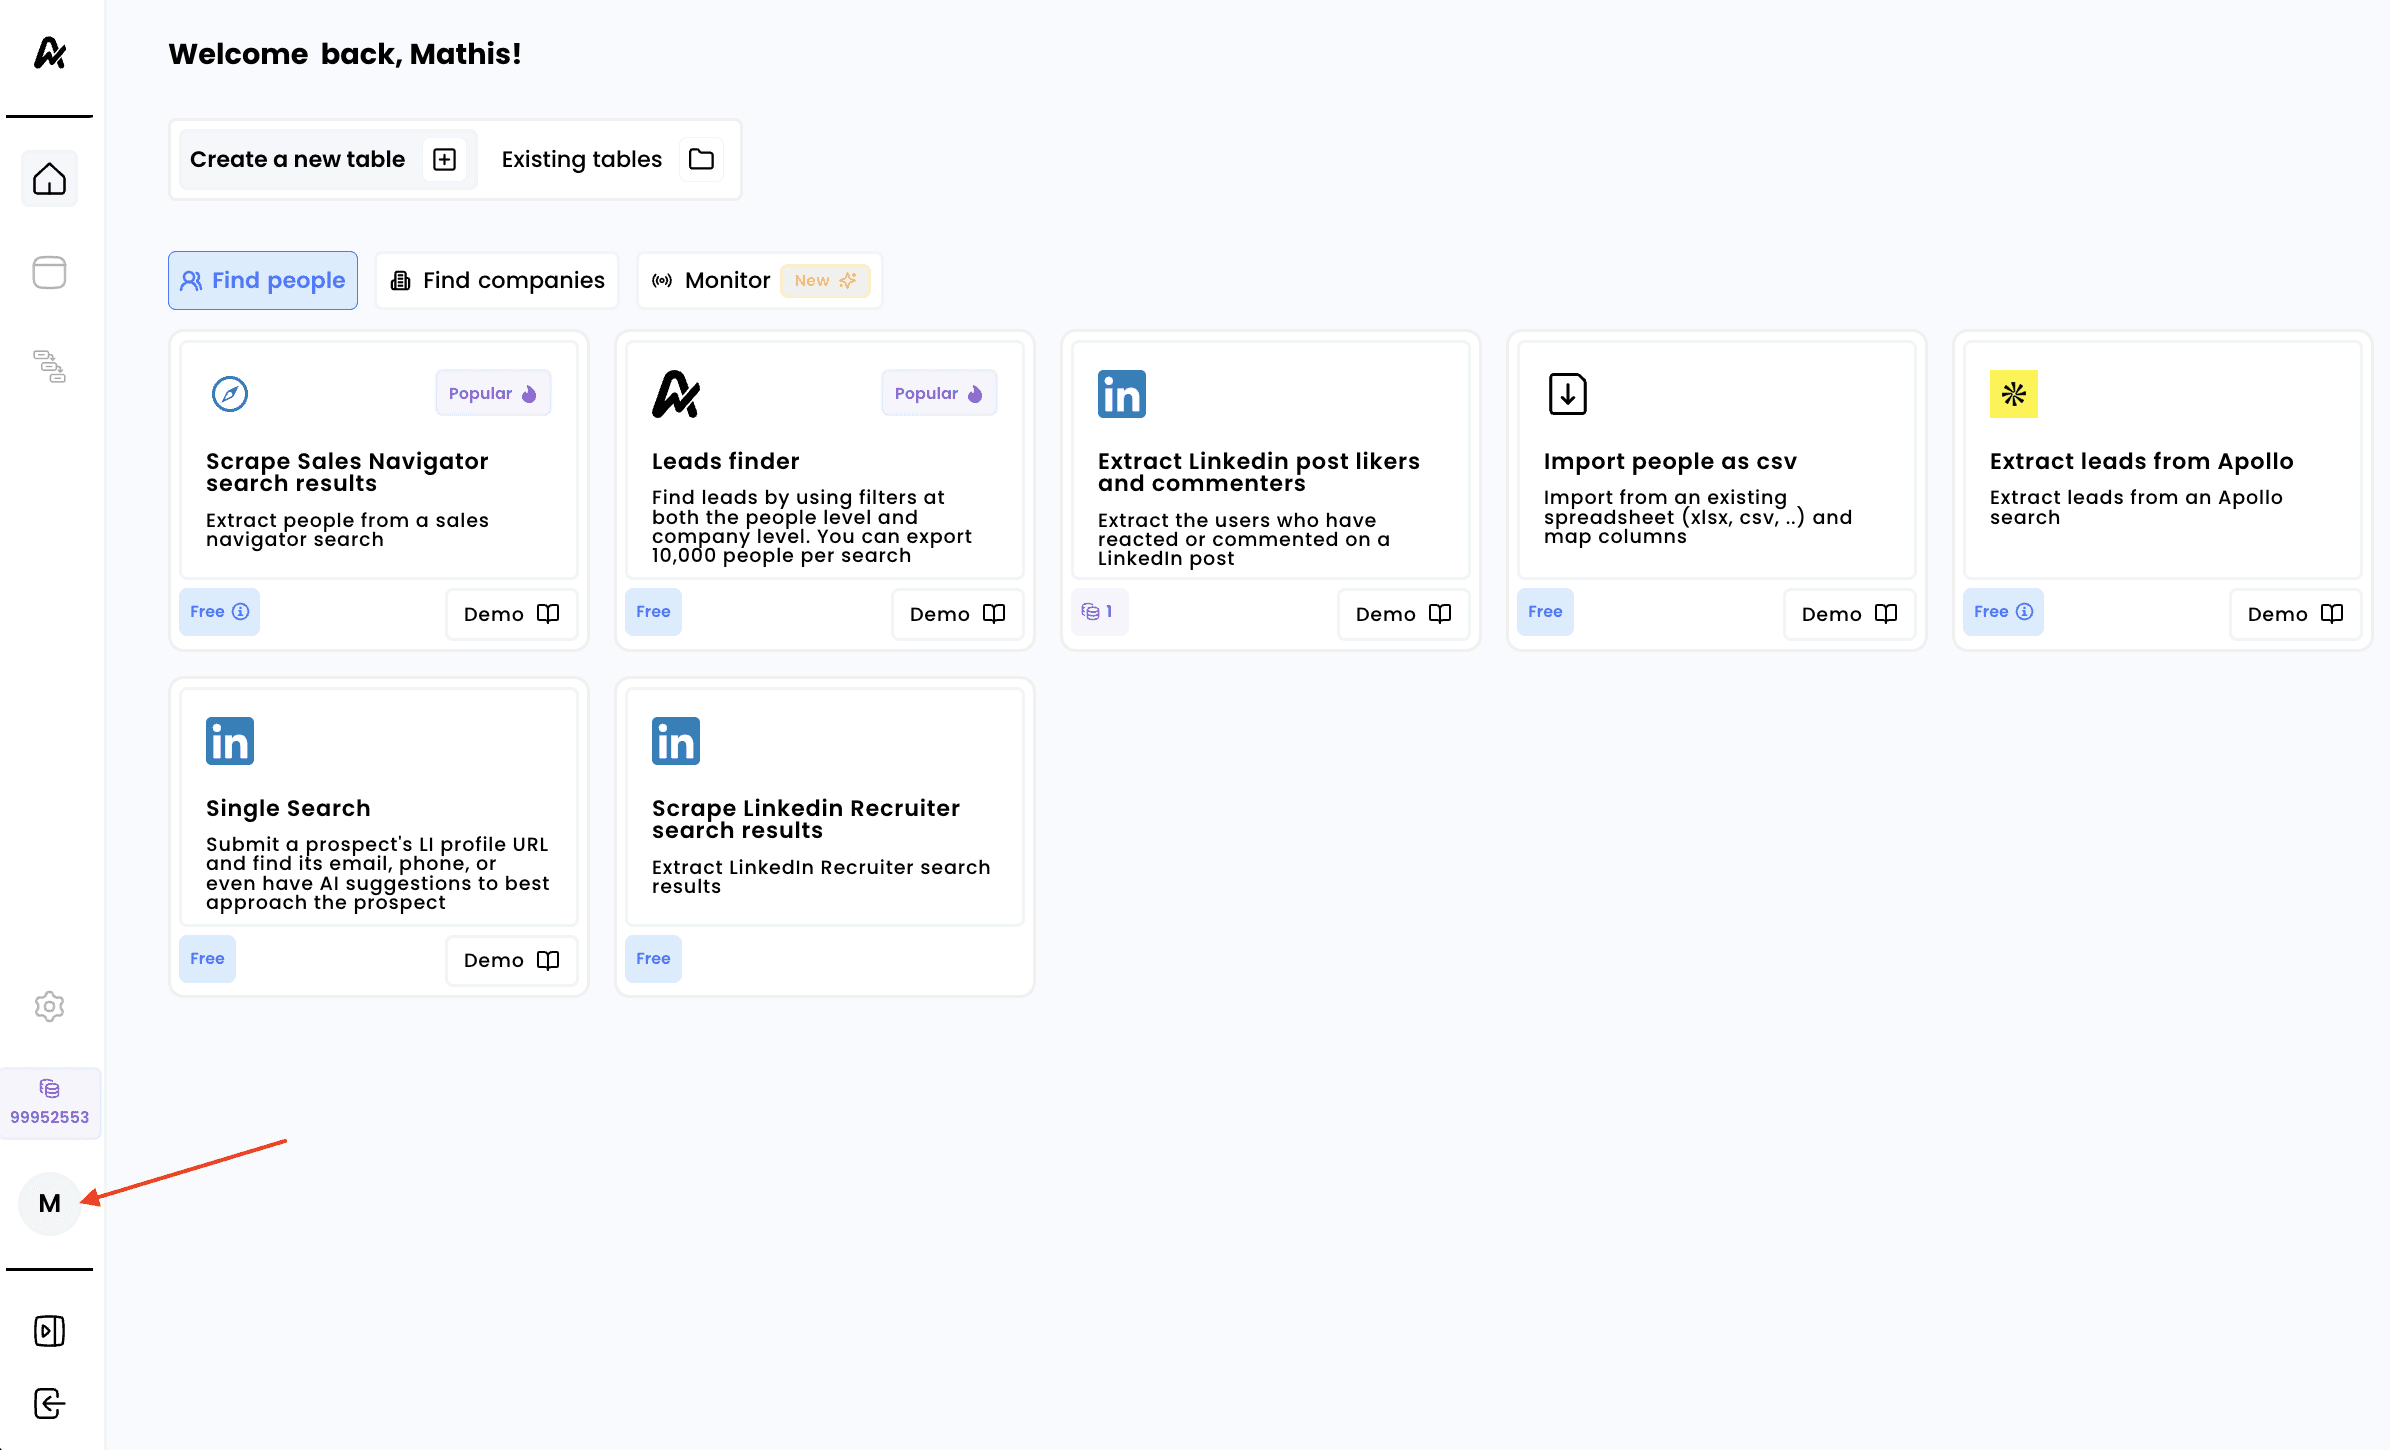Click the folder icon beside Existing tables
2390x1450 pixels.
tap(701, 159)
